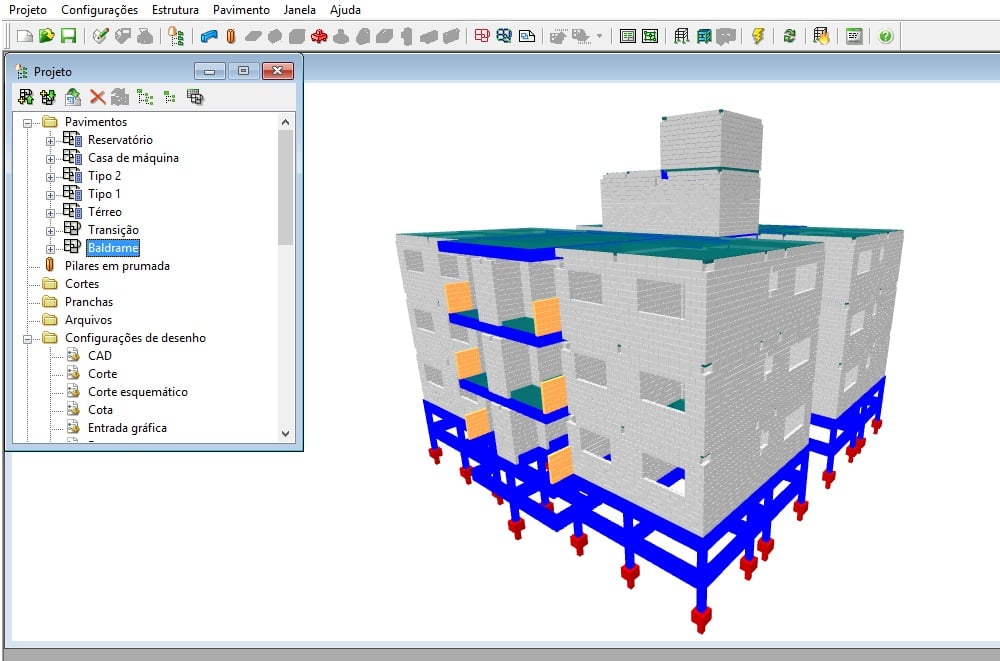Viewport: 1000px width, 661px height.
Task: Click the red ladybug-shaped toolbar icon
Action: coord(319,36)
